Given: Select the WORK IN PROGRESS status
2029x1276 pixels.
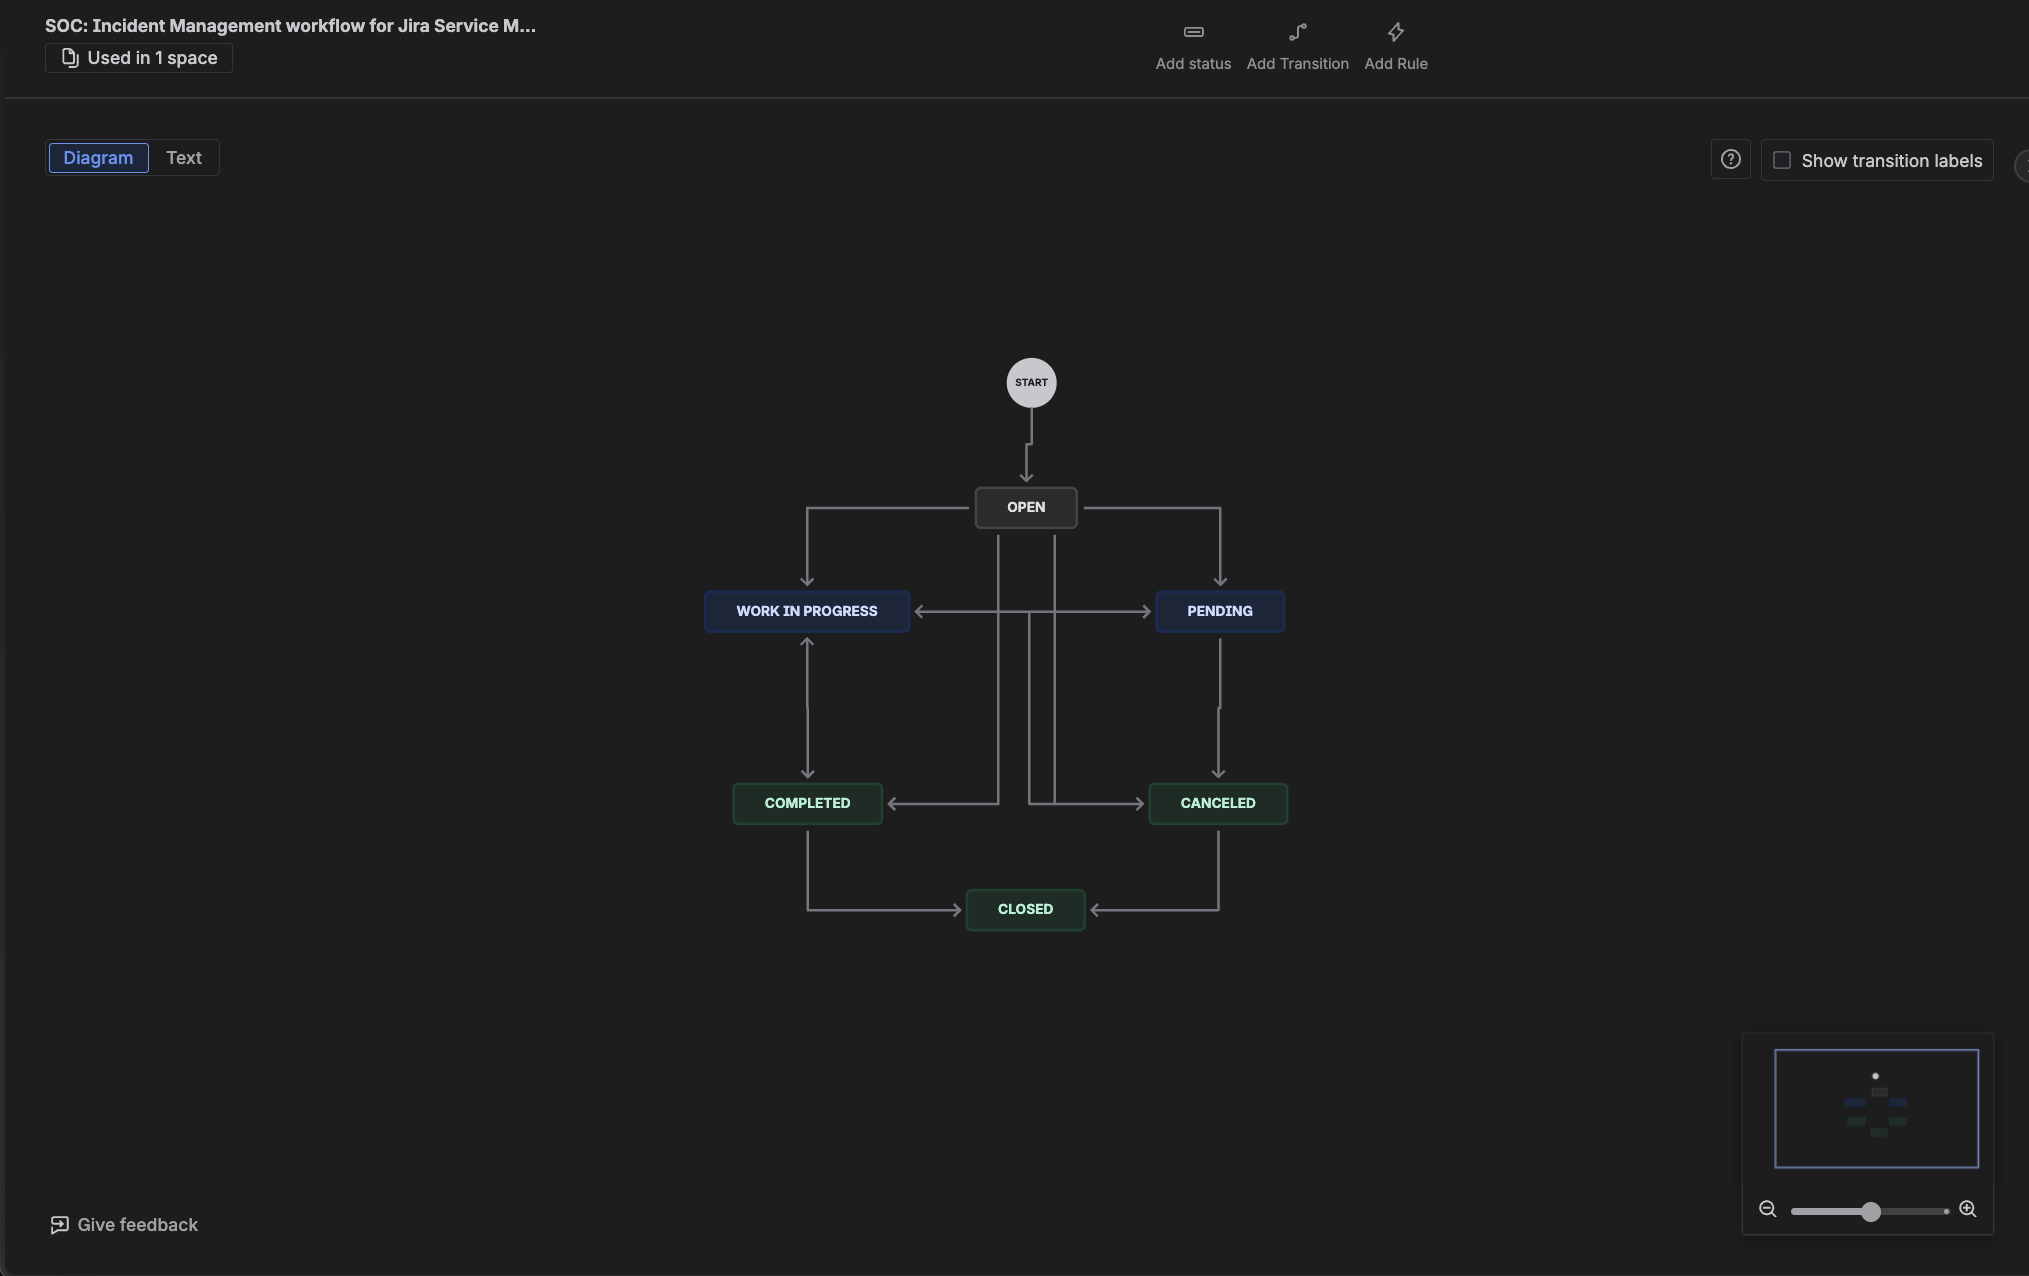Looking at the screenshot, I should pos(807,612).
